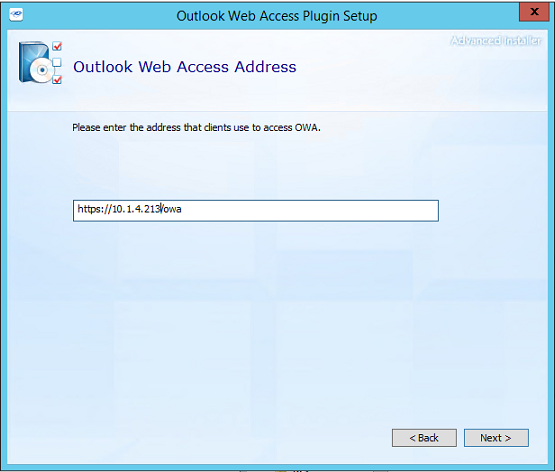Go back with the Back button
The width and height of the screenshot is (555, 472).
pyautogui.click(x=424, y=438)
